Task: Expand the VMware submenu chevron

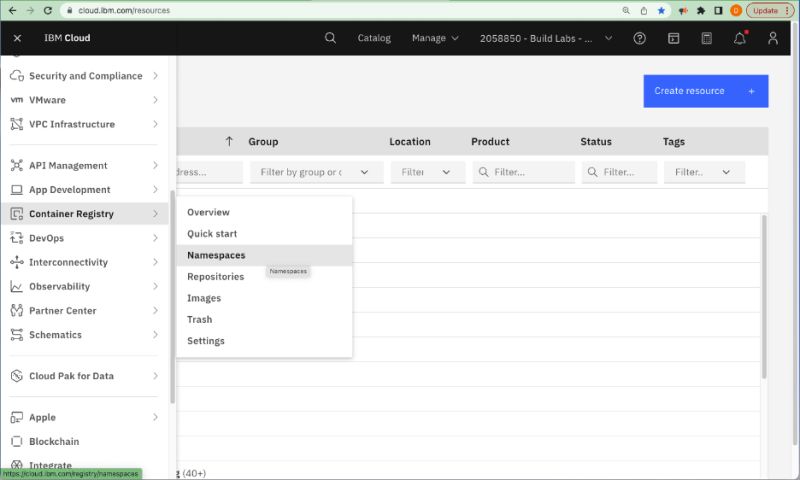Action: click(156, 100)
